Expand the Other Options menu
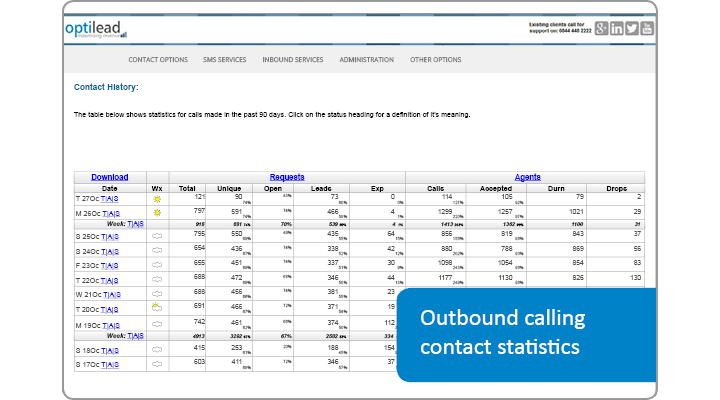 pos(436,60)
